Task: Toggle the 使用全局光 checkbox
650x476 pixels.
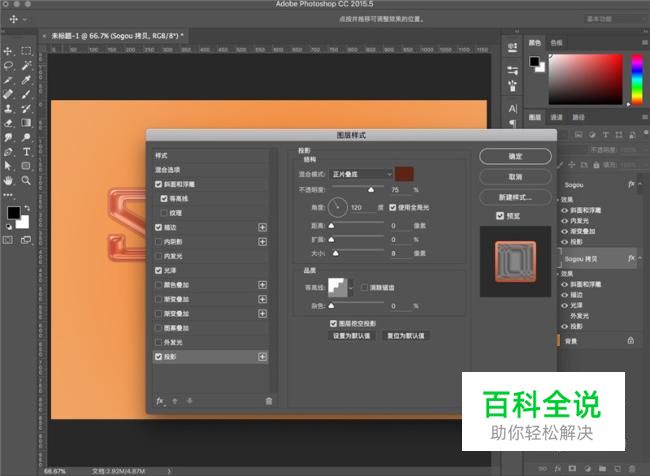Action: point(393,207)
